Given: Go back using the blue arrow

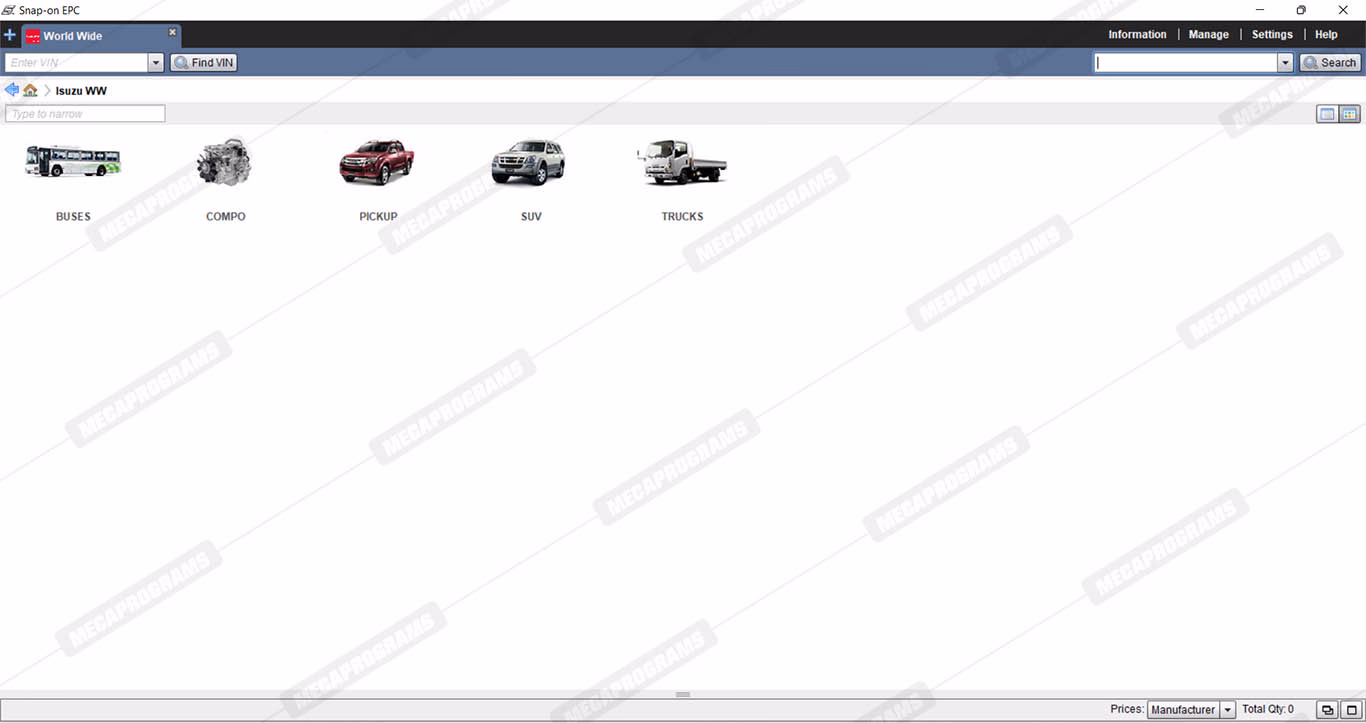Looking at the screenshot, I should coord(12,90).
